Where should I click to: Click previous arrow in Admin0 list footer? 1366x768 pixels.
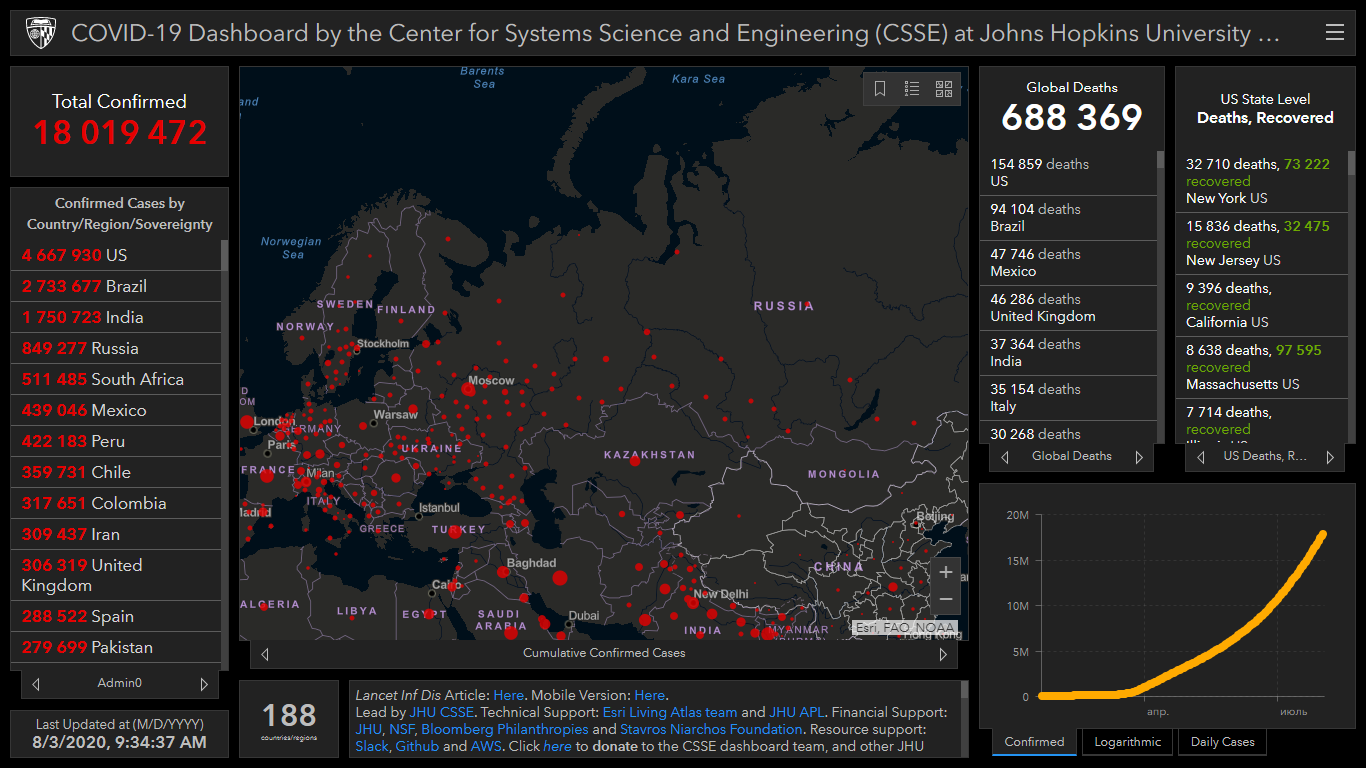(36, 684)
